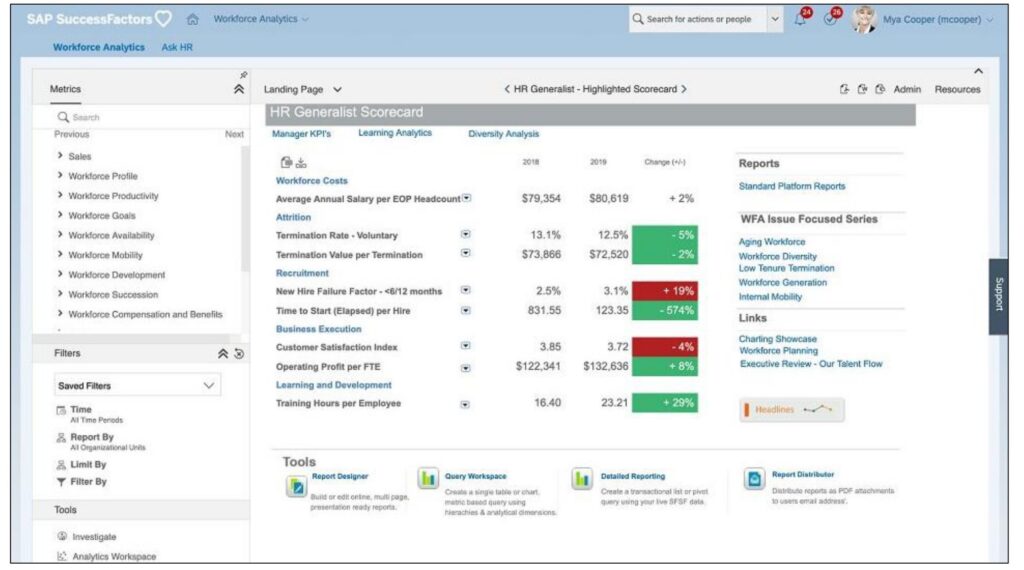The height and width of the screenshot is (570, 1024).
Task: Expand Workforce Profile in Metrics tree
Action: 60,175
